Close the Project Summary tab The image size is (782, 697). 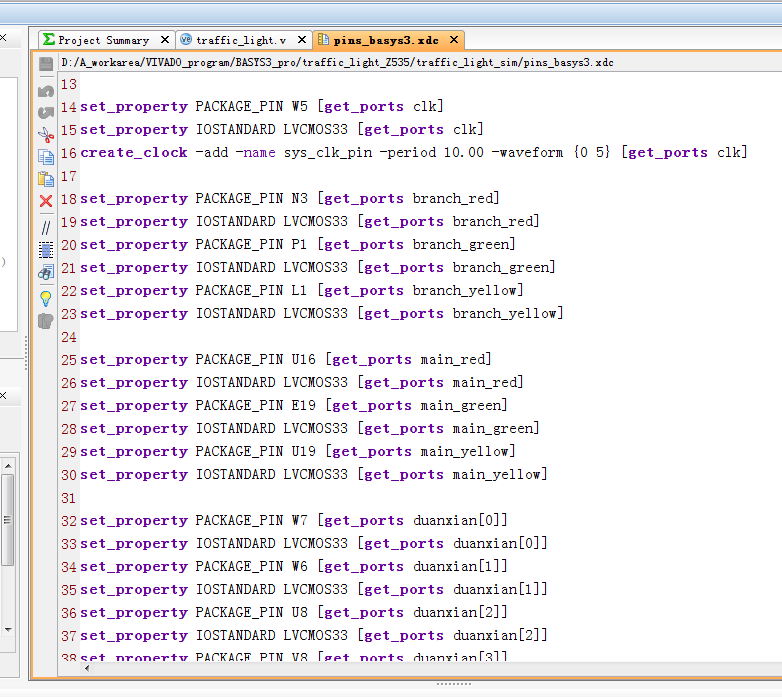[165, 40]
